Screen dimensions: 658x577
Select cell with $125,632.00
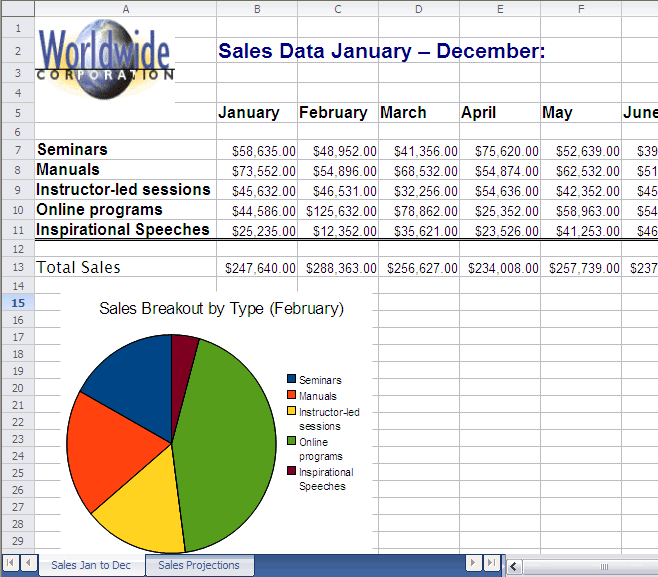(338, 211)
